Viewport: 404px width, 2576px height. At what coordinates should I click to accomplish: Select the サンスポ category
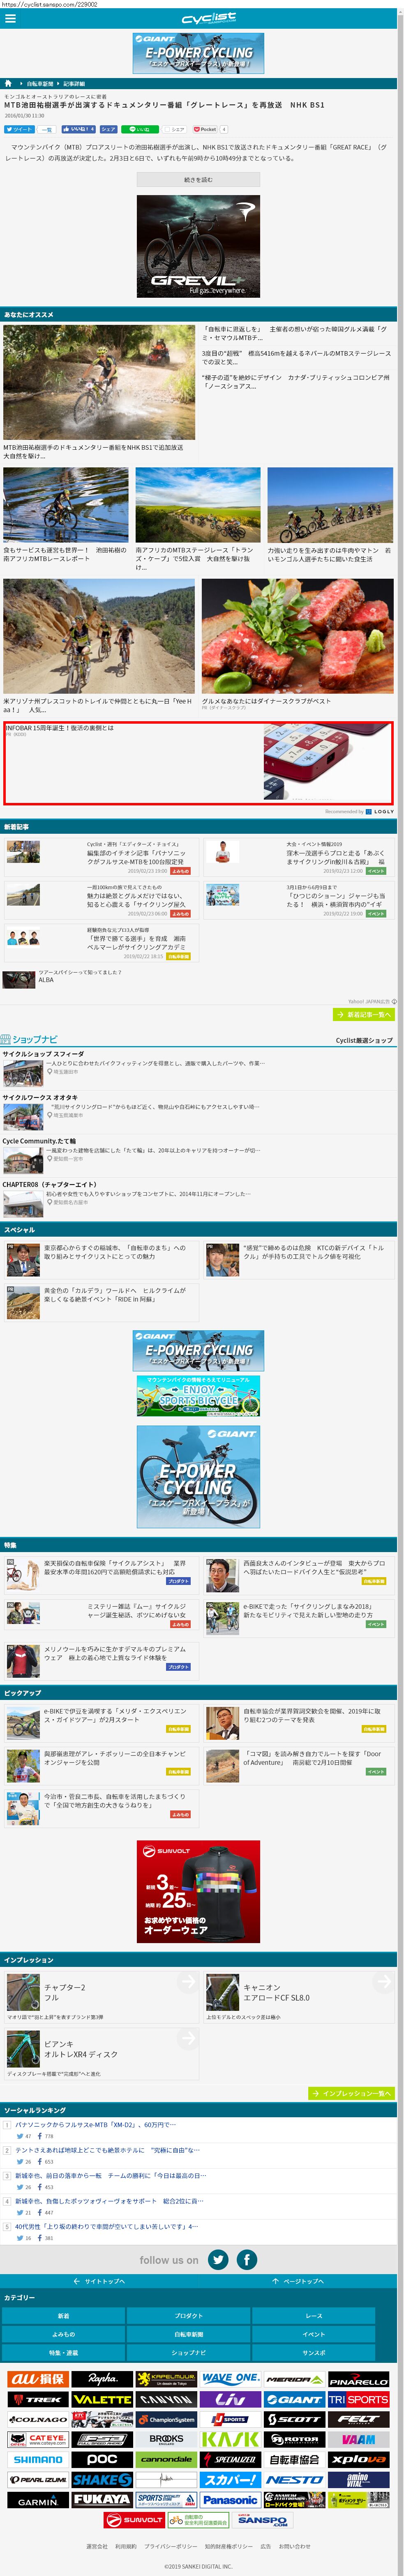point(314,2353)
